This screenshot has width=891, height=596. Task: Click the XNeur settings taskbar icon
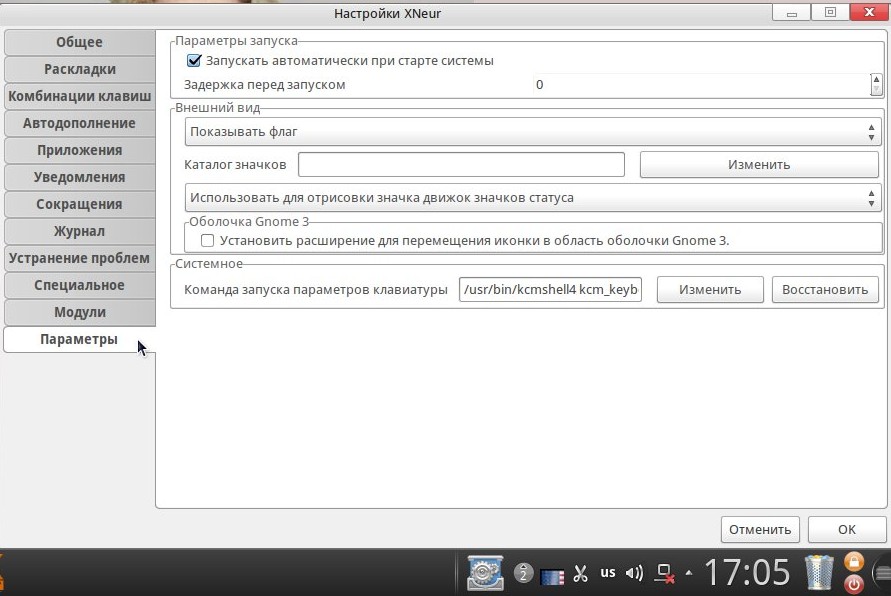(x=485, y=573)
